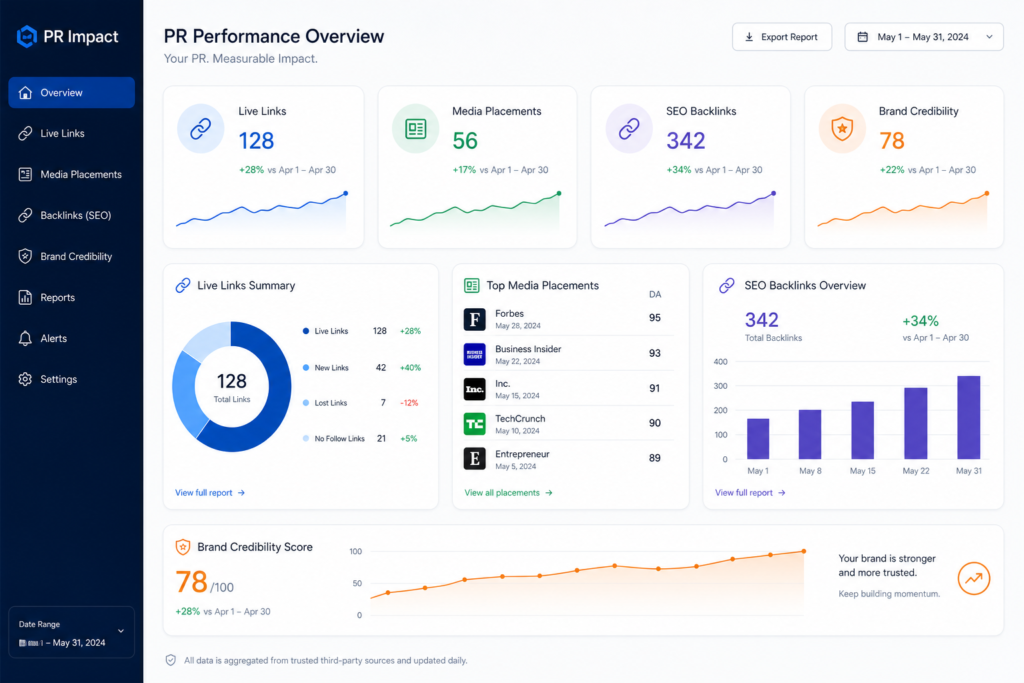Click the download icon on Export Report
Image resolution: width=1024 pixels, height=683 pixels.
749,37
